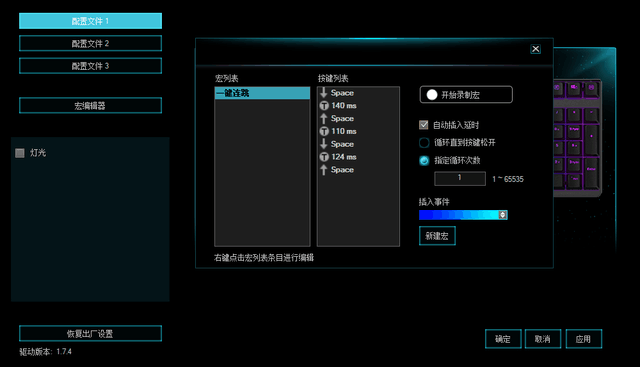Select 指定循环次数 radio option
The height and width of the screenshot is (367, 640).
(x=424, y=160)
